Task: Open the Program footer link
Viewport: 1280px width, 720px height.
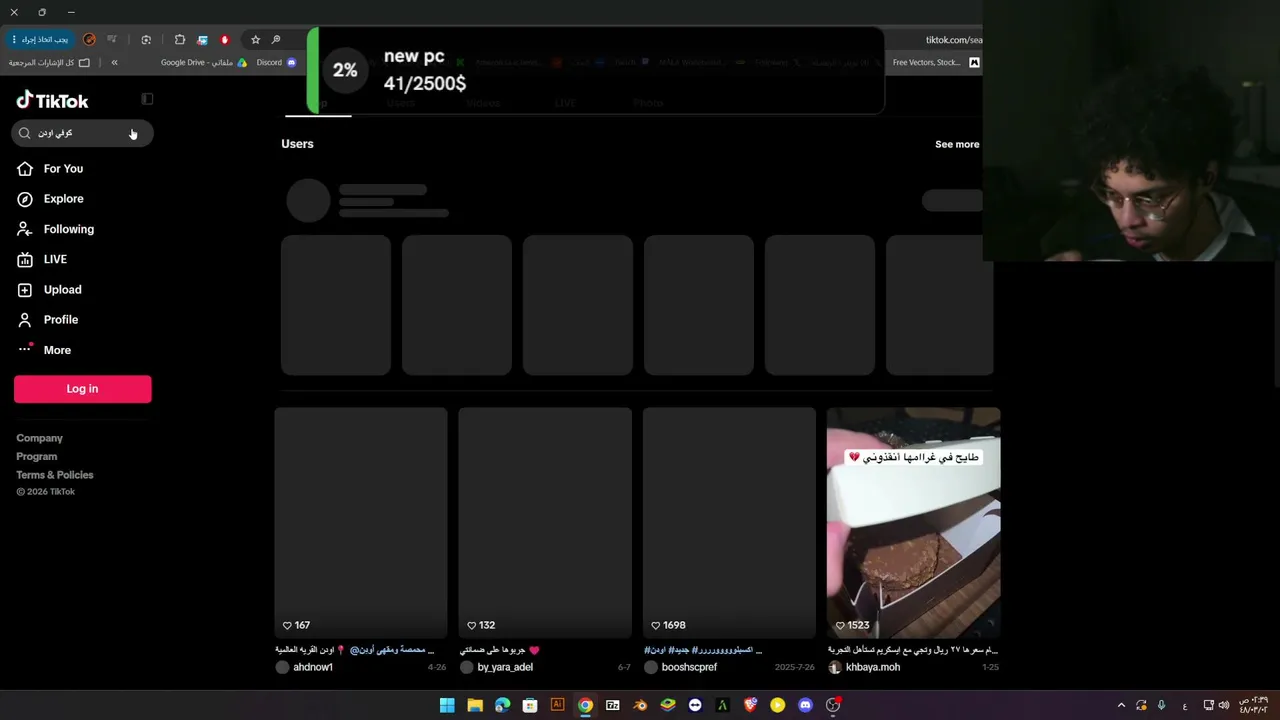Action: pyautogui.click(x=36, y=456)
